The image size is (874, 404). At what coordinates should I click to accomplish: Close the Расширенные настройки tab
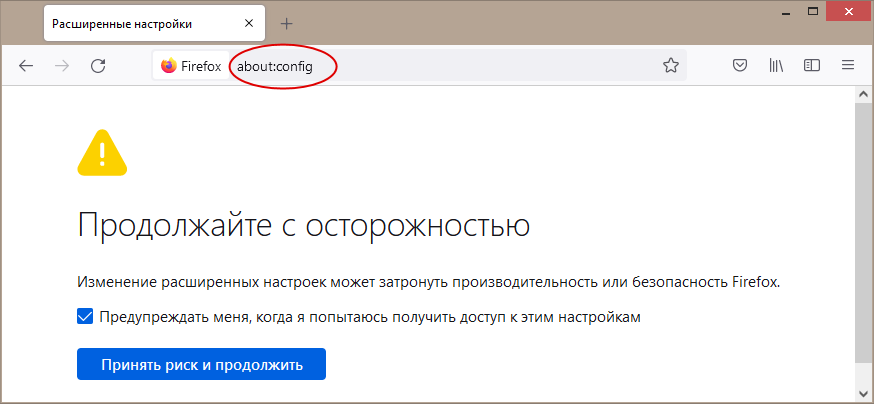pyautogui.click(x=249, y=23)
